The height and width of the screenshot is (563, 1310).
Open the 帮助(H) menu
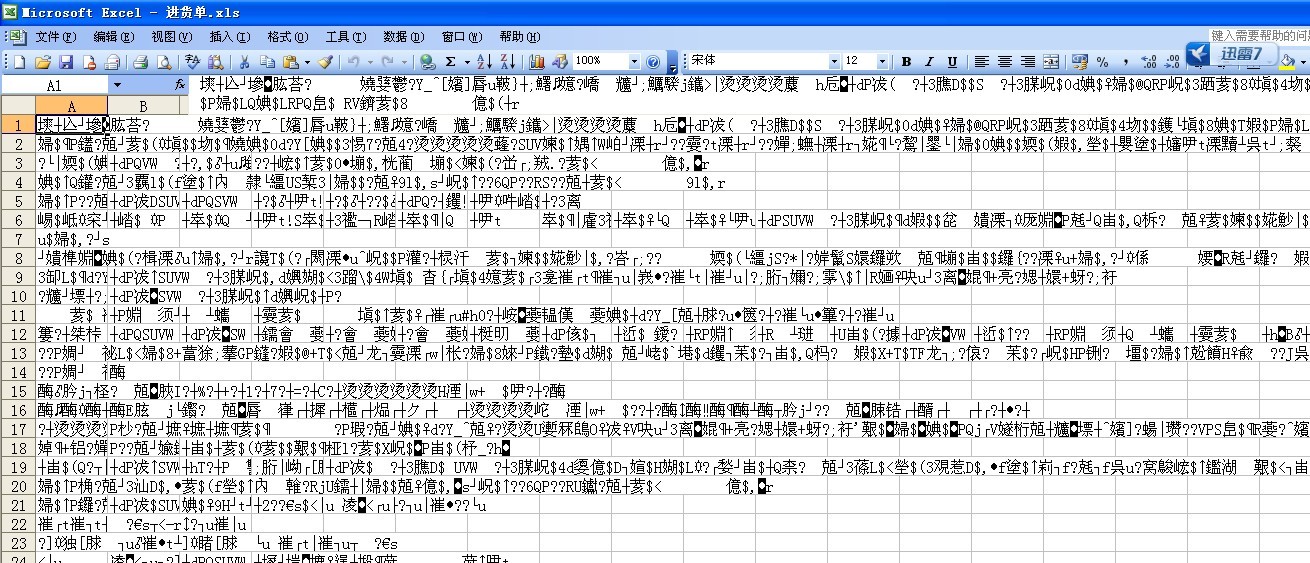[x=519, y=36]
